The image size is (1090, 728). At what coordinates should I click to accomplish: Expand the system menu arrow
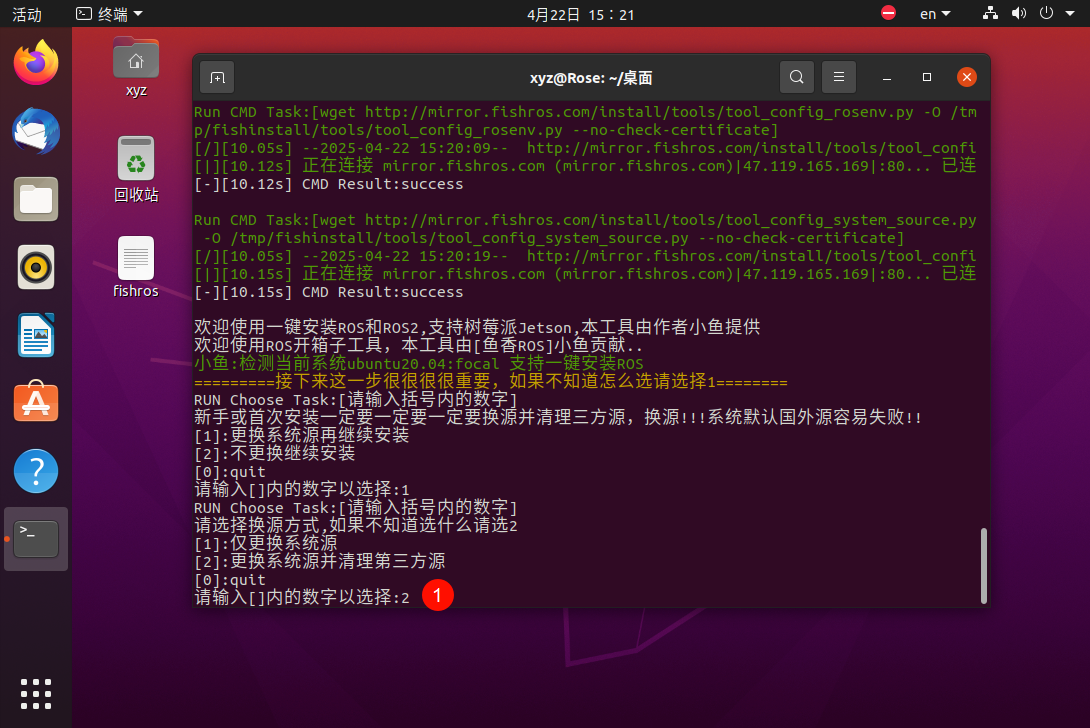point(1070,13)
